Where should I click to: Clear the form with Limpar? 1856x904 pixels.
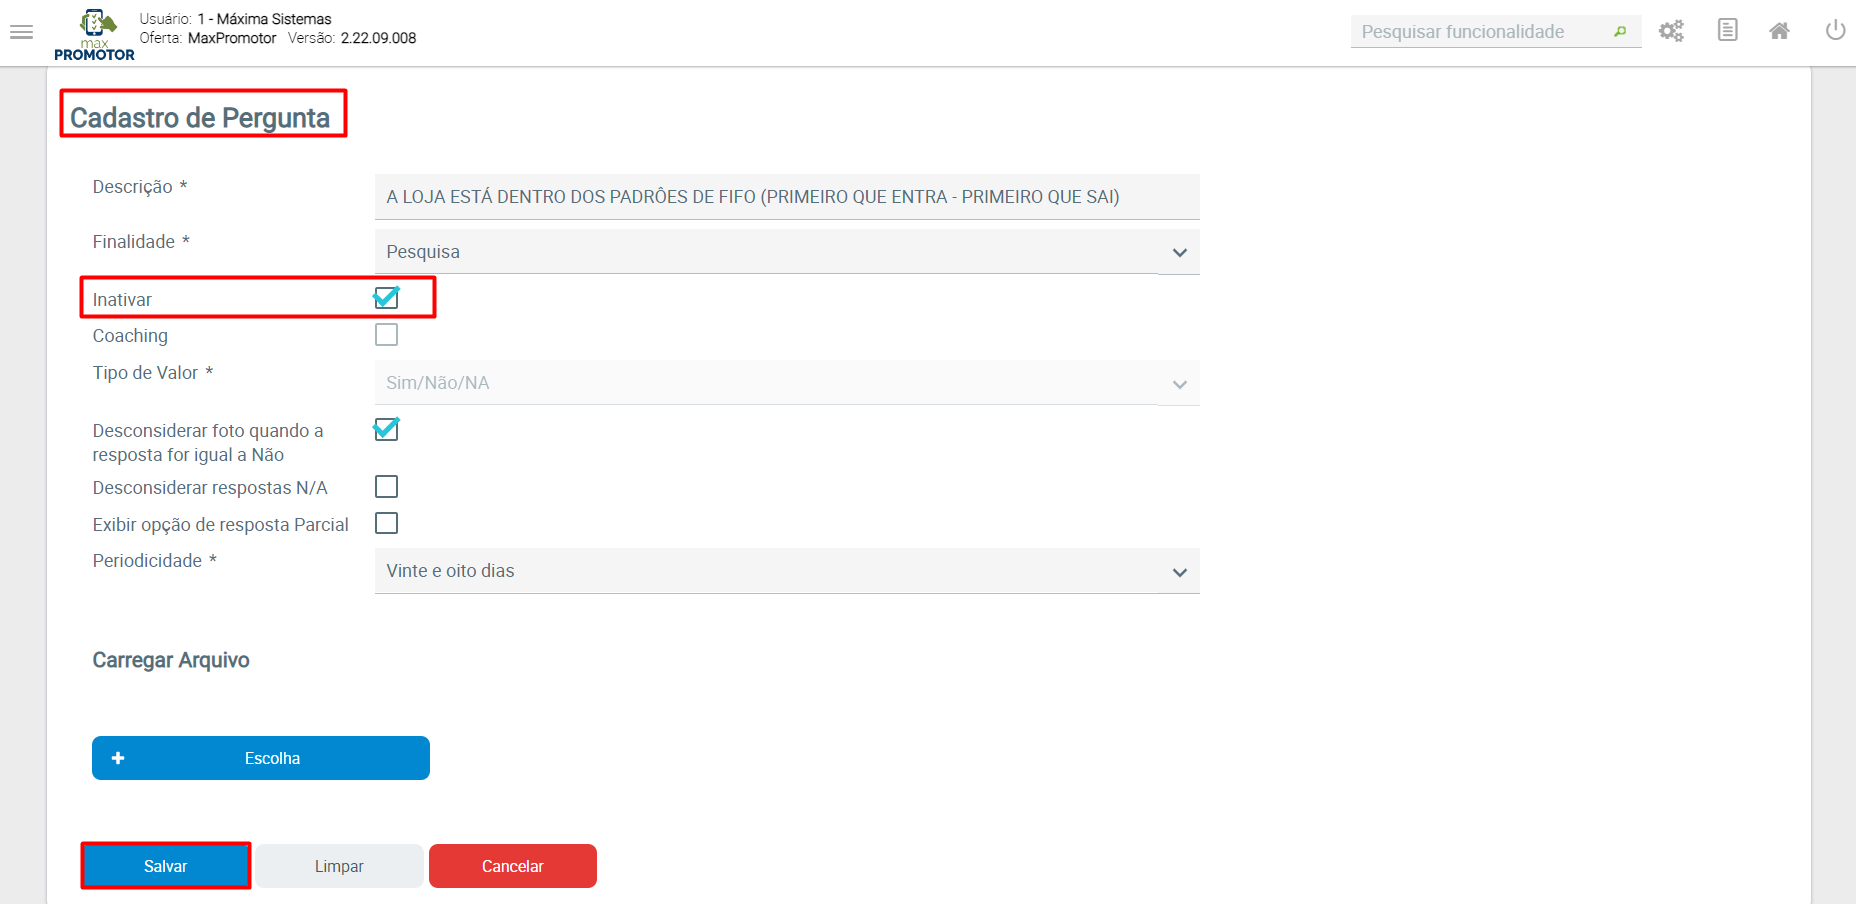click(339, 866)
